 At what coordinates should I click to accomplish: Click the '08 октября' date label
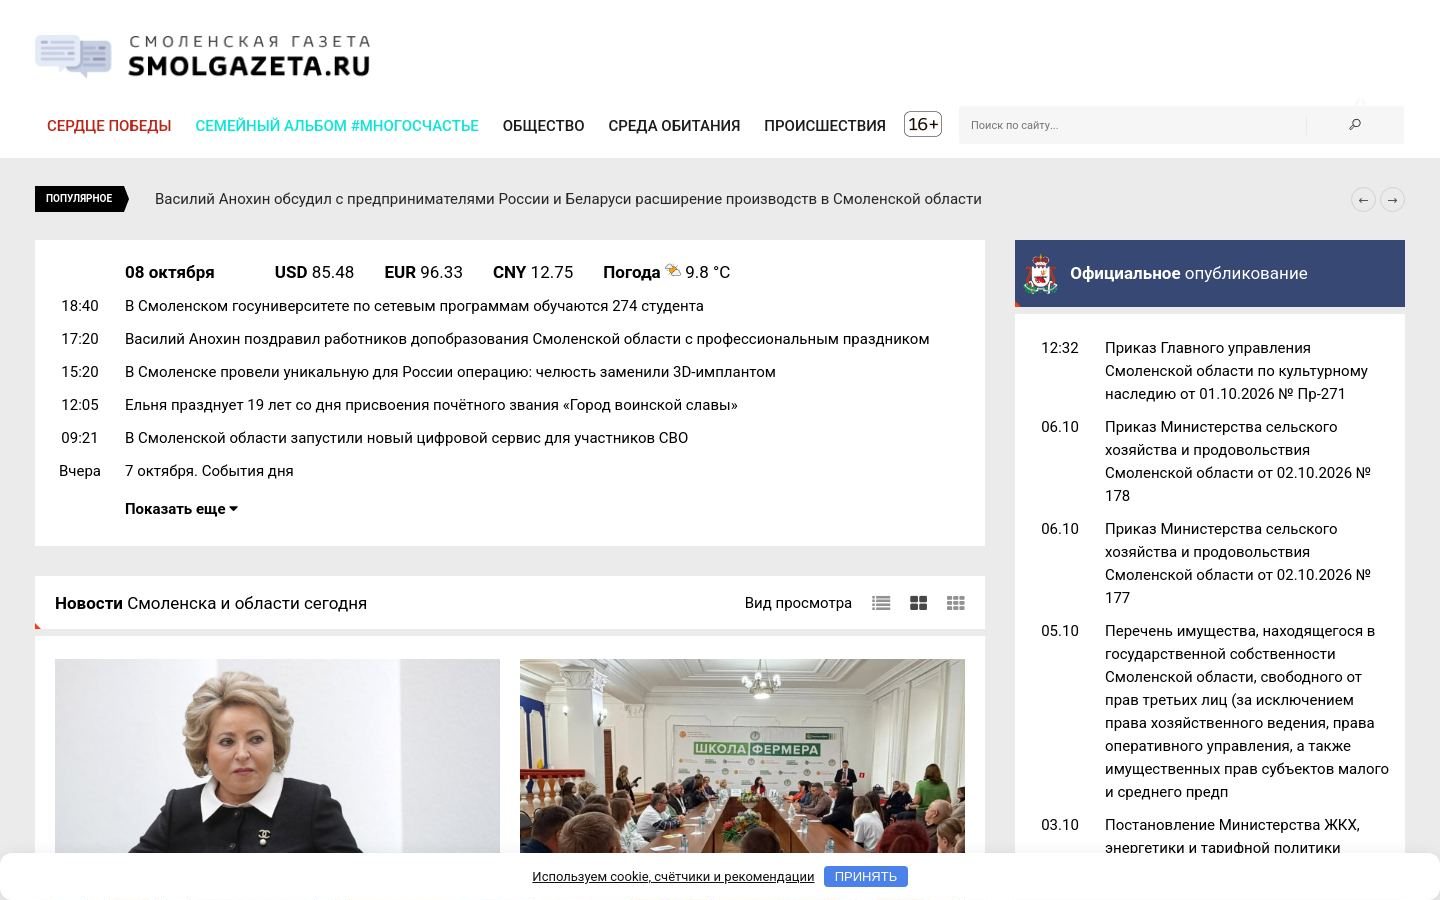click(170, 272)
